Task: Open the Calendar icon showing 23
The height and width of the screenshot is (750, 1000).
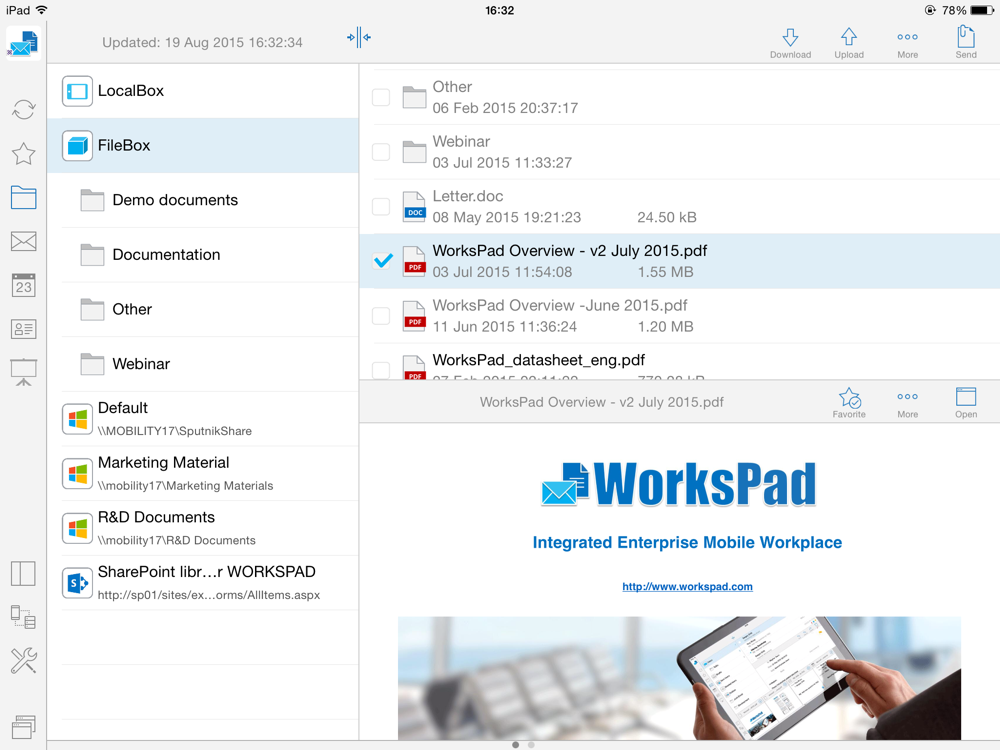Action: pyautogui.click(x=24, y=285)
